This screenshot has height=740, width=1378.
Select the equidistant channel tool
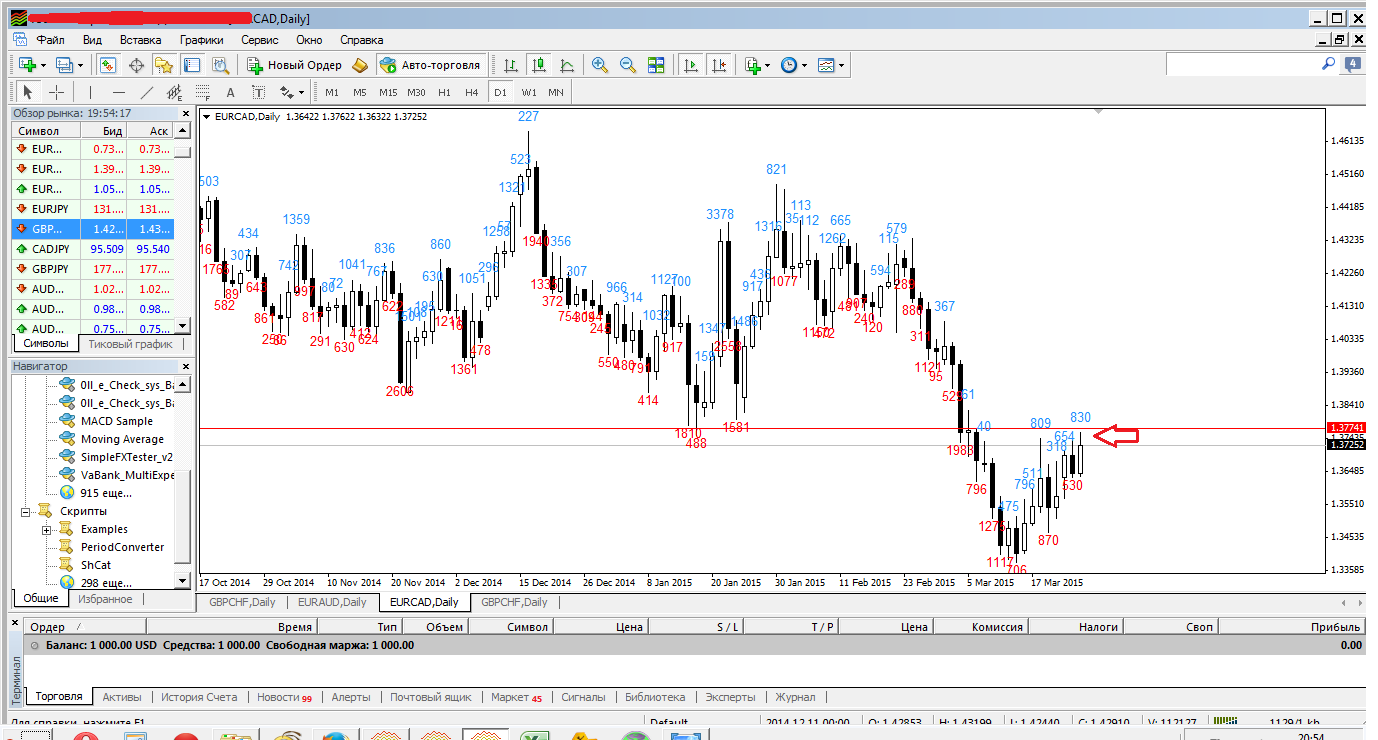click(x=175, y=92)
